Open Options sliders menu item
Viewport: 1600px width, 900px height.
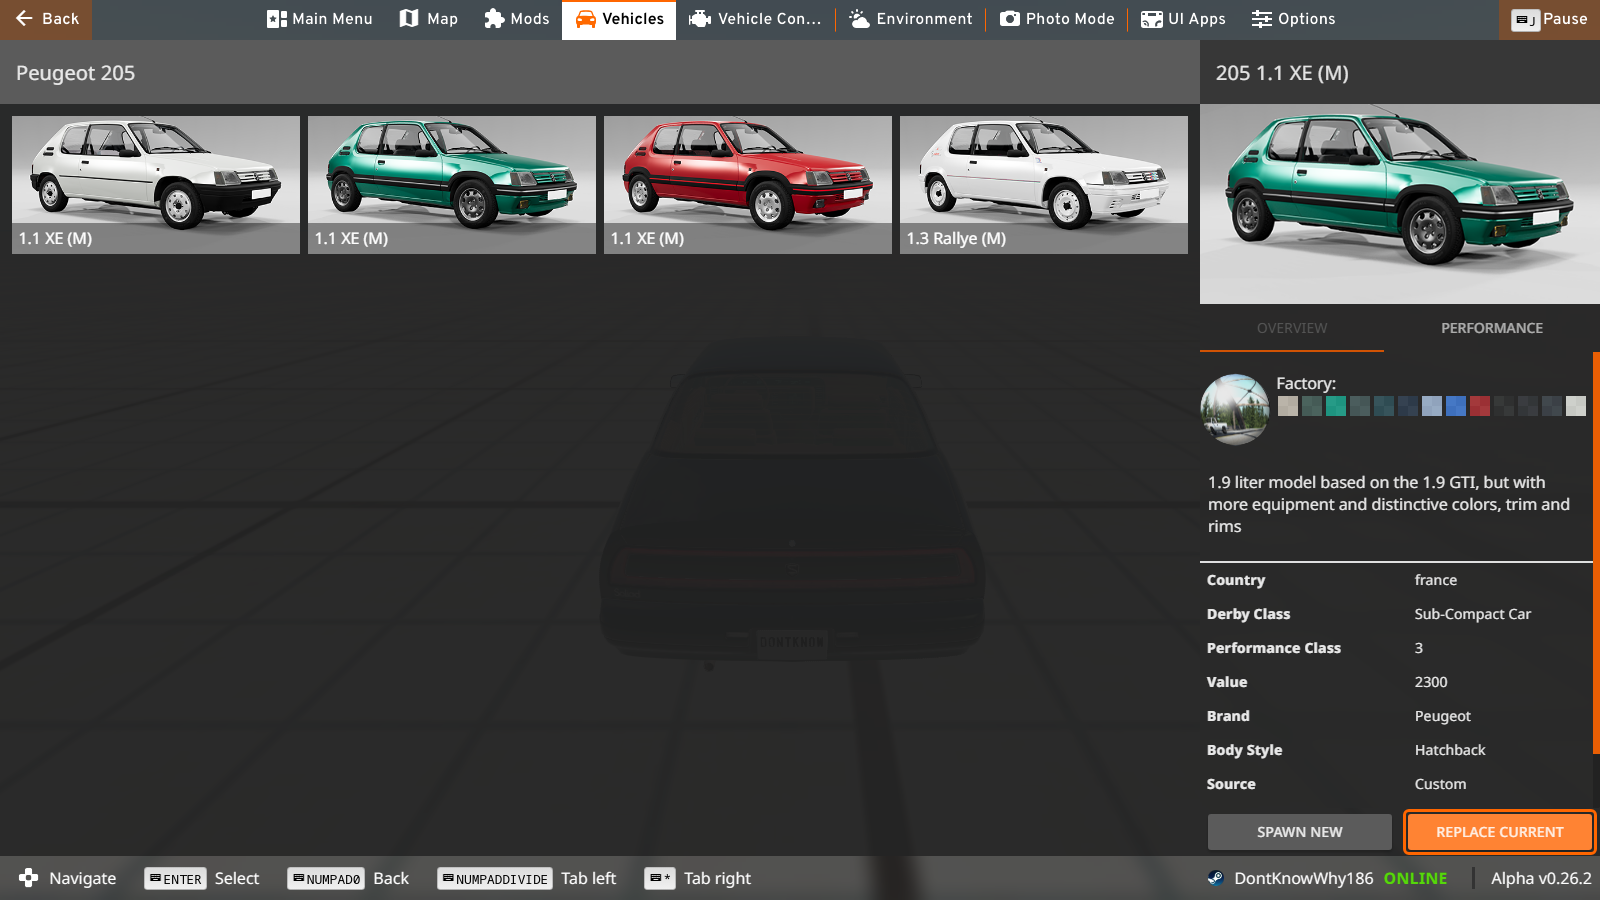pyautogui.click(x=1293, y=19)
